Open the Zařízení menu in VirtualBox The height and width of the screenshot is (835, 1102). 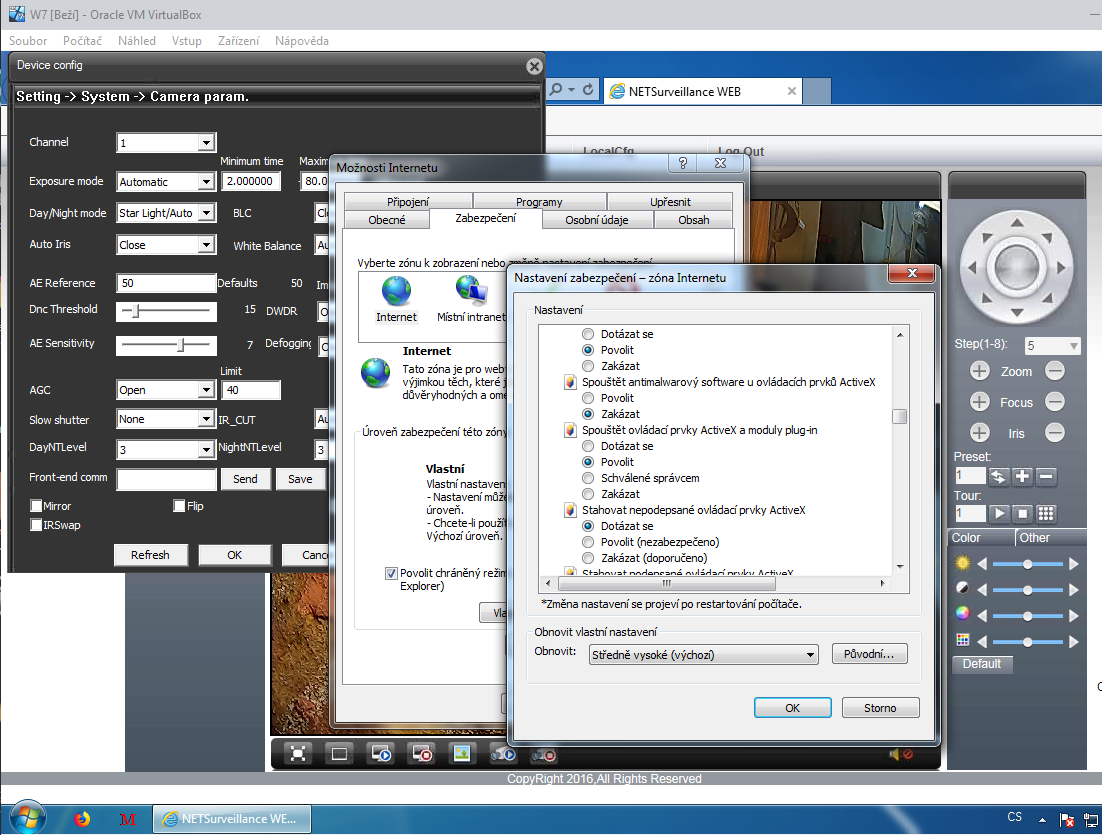point(238,41)
